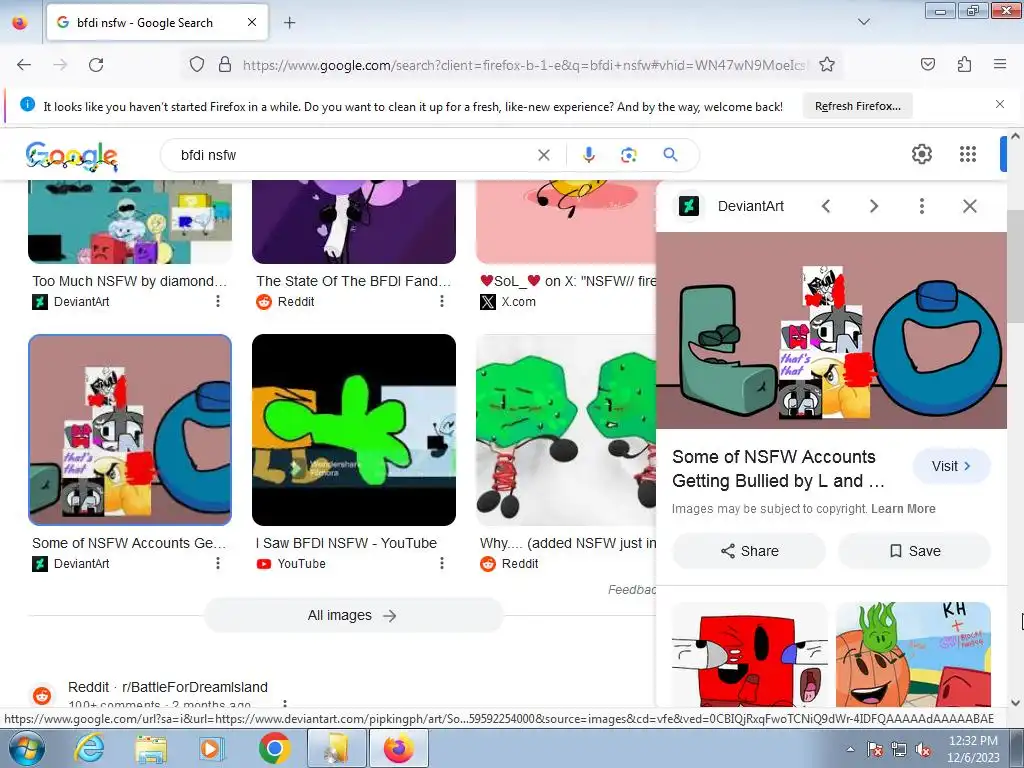This screenshot has width=1024, height=768.
Task: Show previous image in the preview panel
Action: point(825,206)
